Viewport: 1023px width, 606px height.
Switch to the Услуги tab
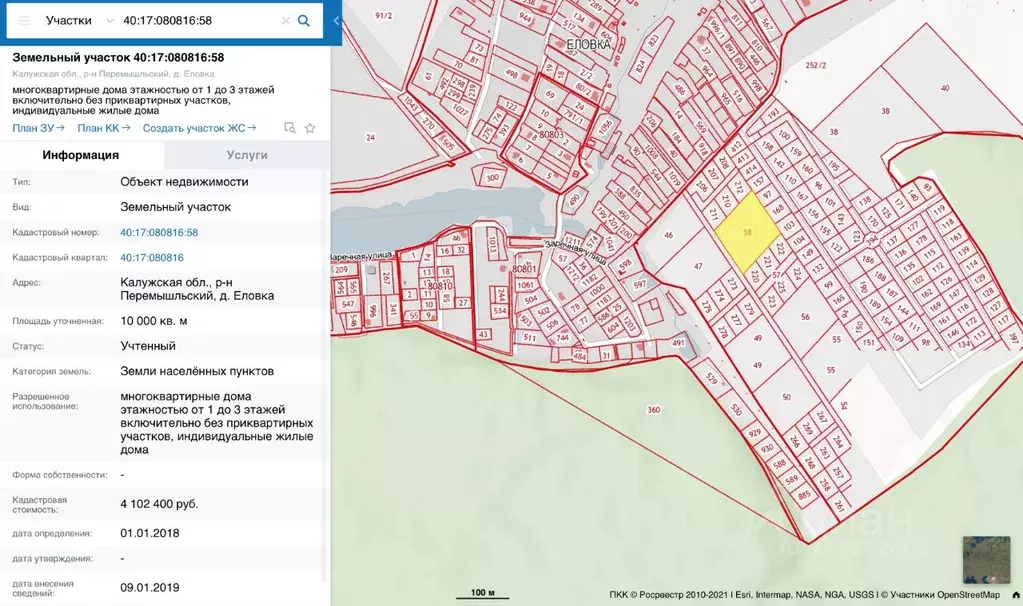coord(246,155)
